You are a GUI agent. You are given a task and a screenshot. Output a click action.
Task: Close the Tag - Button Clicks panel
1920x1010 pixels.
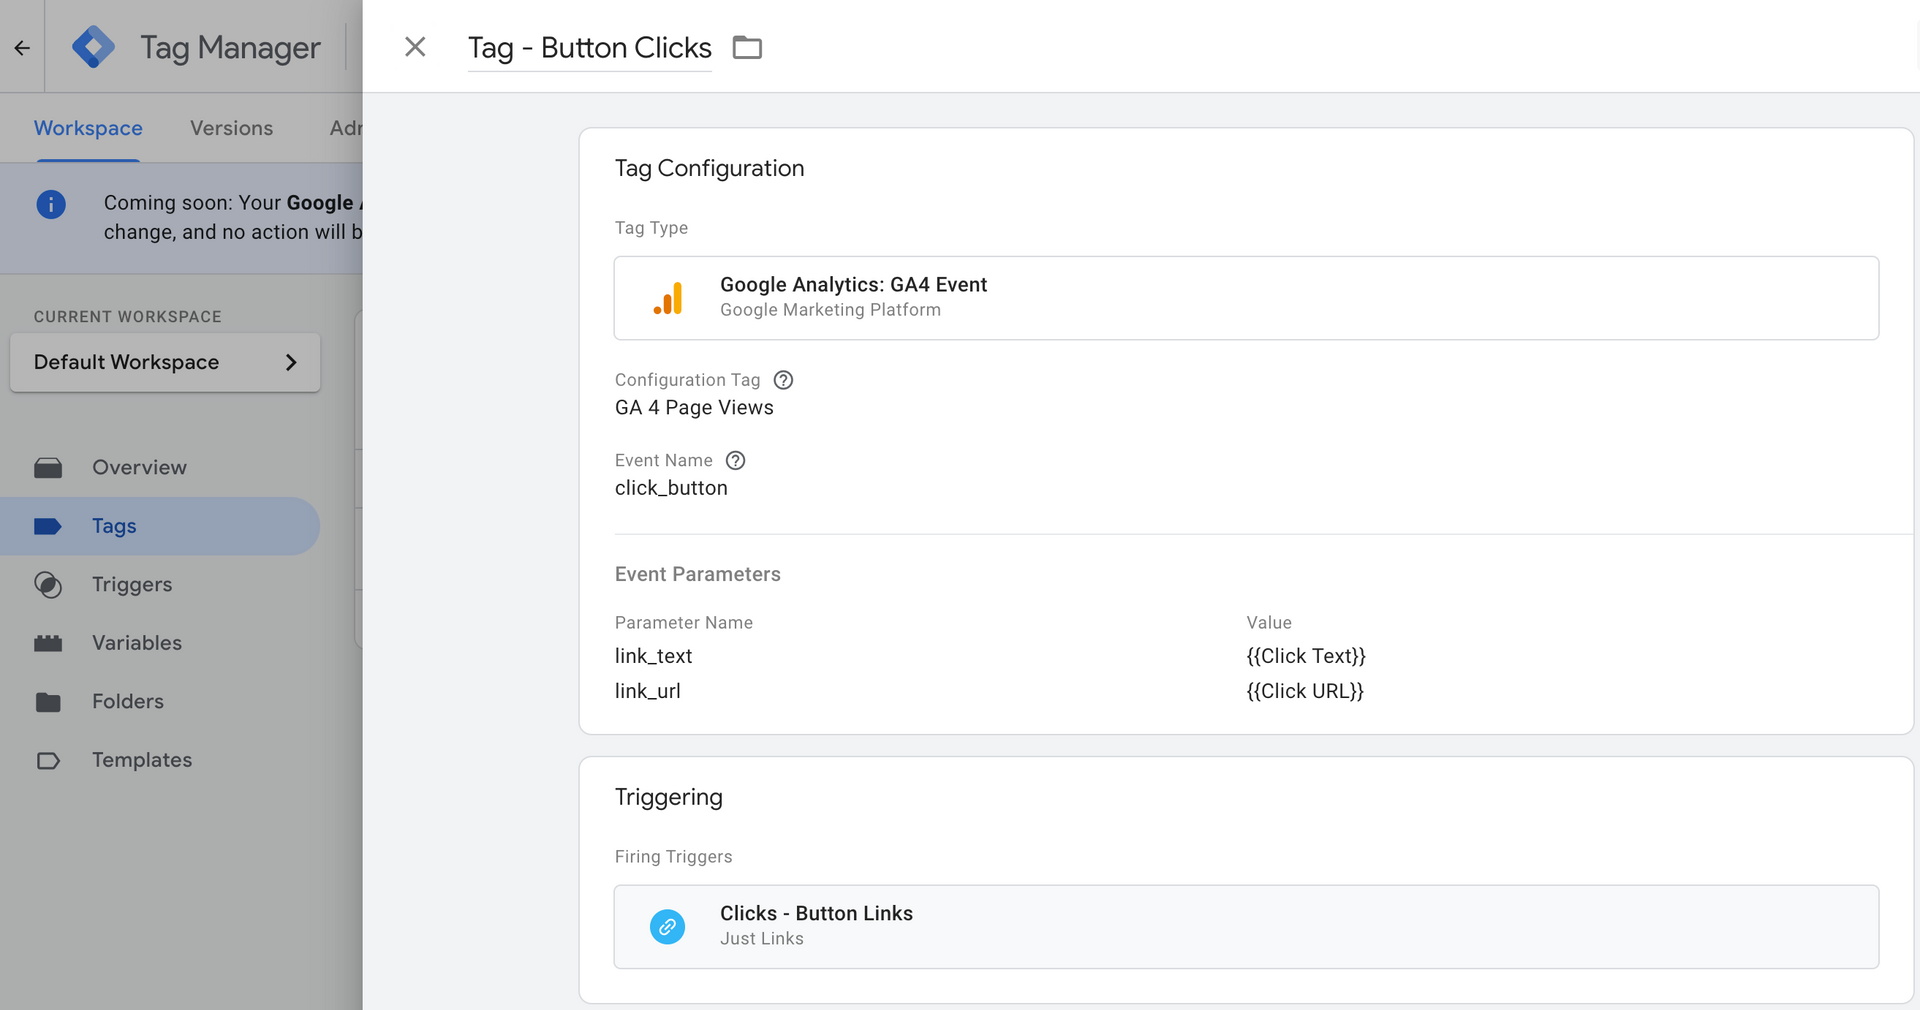click(415, 47)
